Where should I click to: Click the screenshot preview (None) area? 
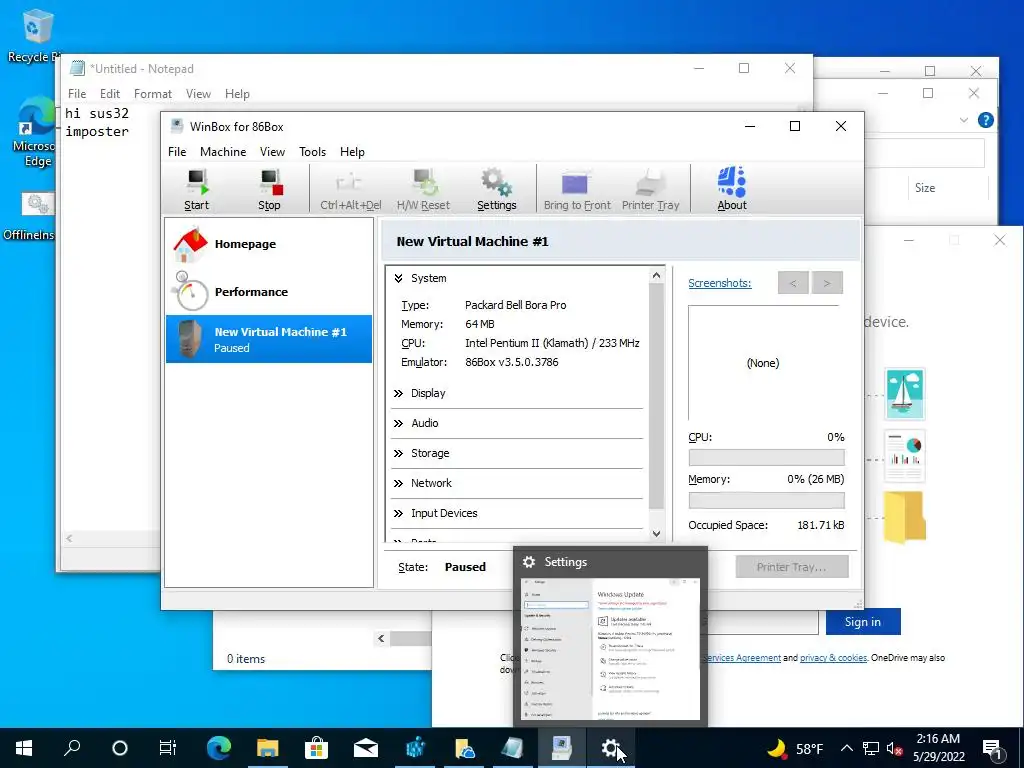(x=763, y=363)
